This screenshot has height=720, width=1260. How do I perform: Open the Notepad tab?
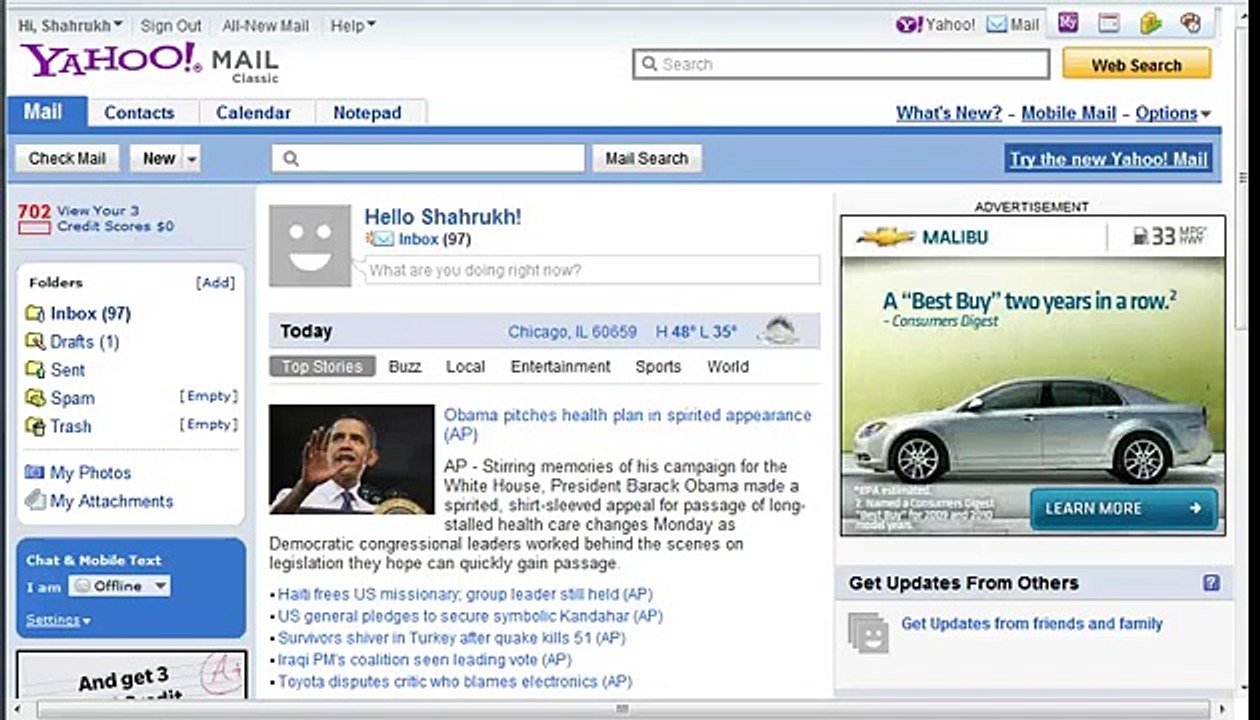pos(367,113)
